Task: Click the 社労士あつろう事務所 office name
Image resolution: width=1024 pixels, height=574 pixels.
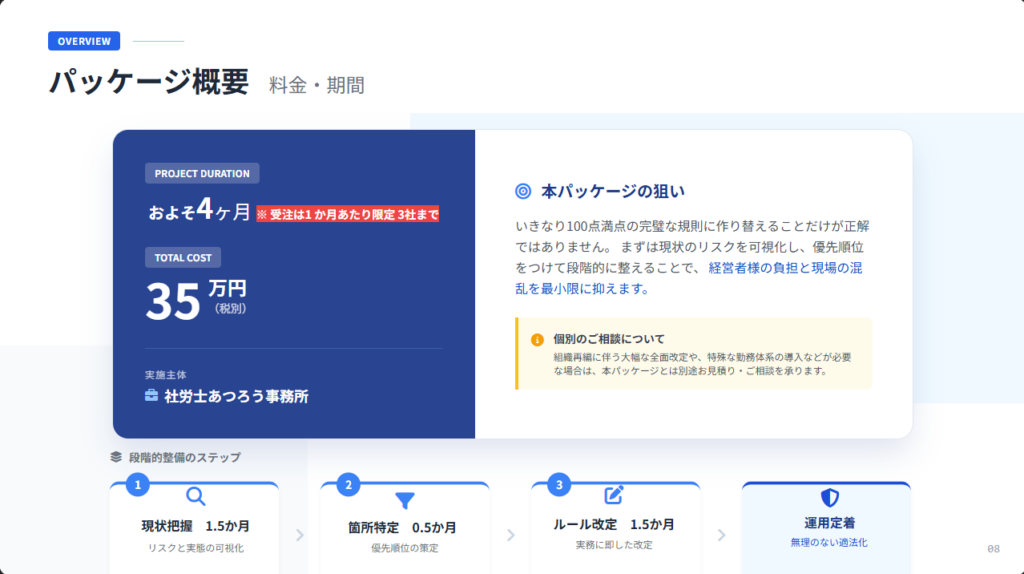Action: pyautogui.click(x=236, y=396)
